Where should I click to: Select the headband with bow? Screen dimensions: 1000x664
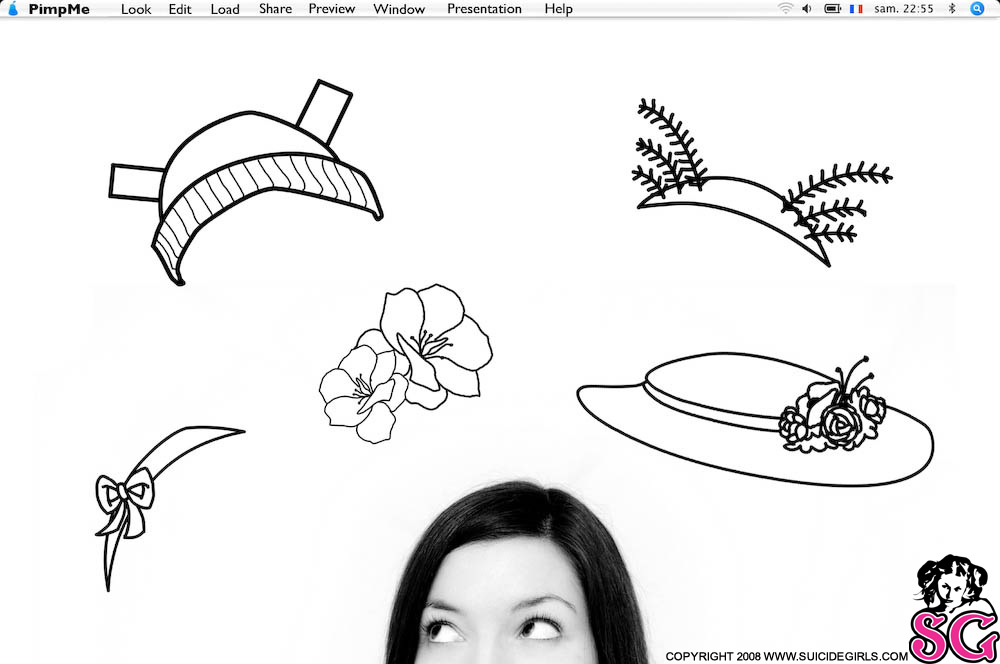pos(170,508)
